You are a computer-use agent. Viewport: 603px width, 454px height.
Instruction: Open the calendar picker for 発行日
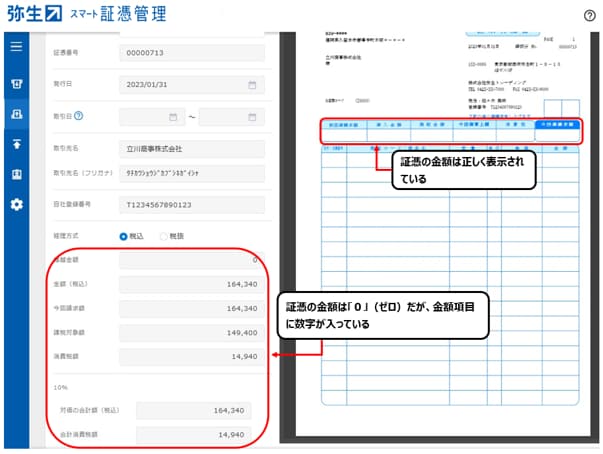point(253,85)
